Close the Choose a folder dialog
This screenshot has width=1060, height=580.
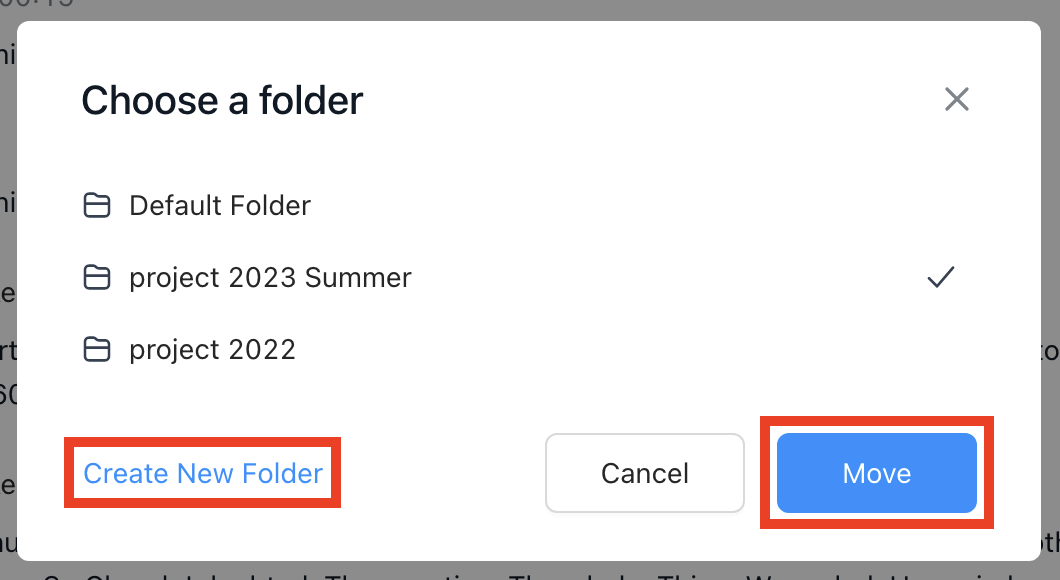click(x=957, y=99)
